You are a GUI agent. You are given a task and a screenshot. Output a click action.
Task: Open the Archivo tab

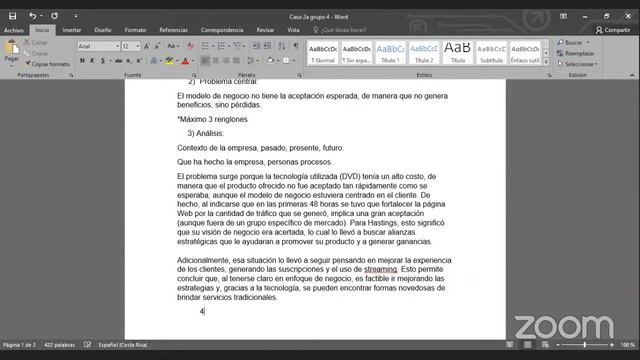point(13,30)
